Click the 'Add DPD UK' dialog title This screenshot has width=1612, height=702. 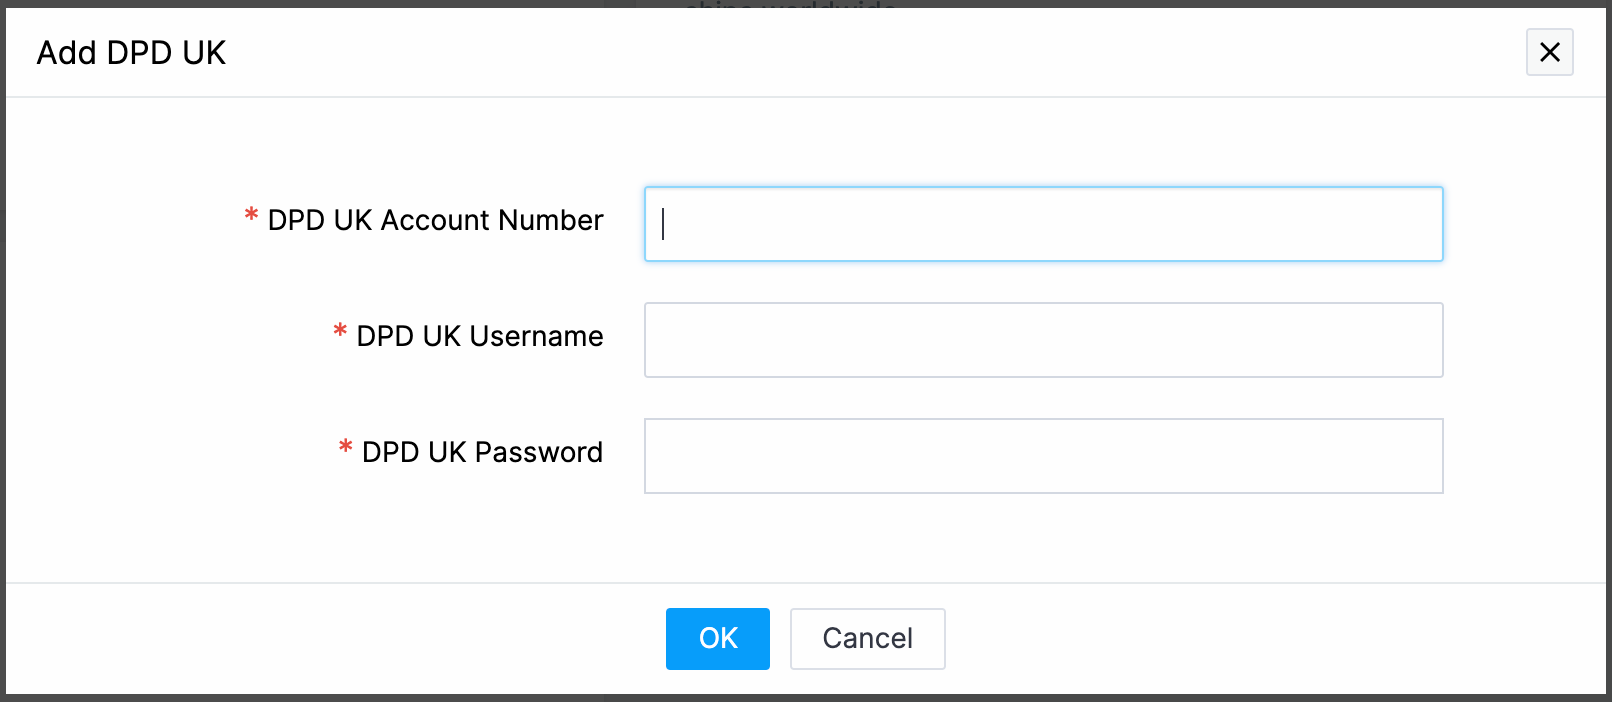click(x=131, y=52)
